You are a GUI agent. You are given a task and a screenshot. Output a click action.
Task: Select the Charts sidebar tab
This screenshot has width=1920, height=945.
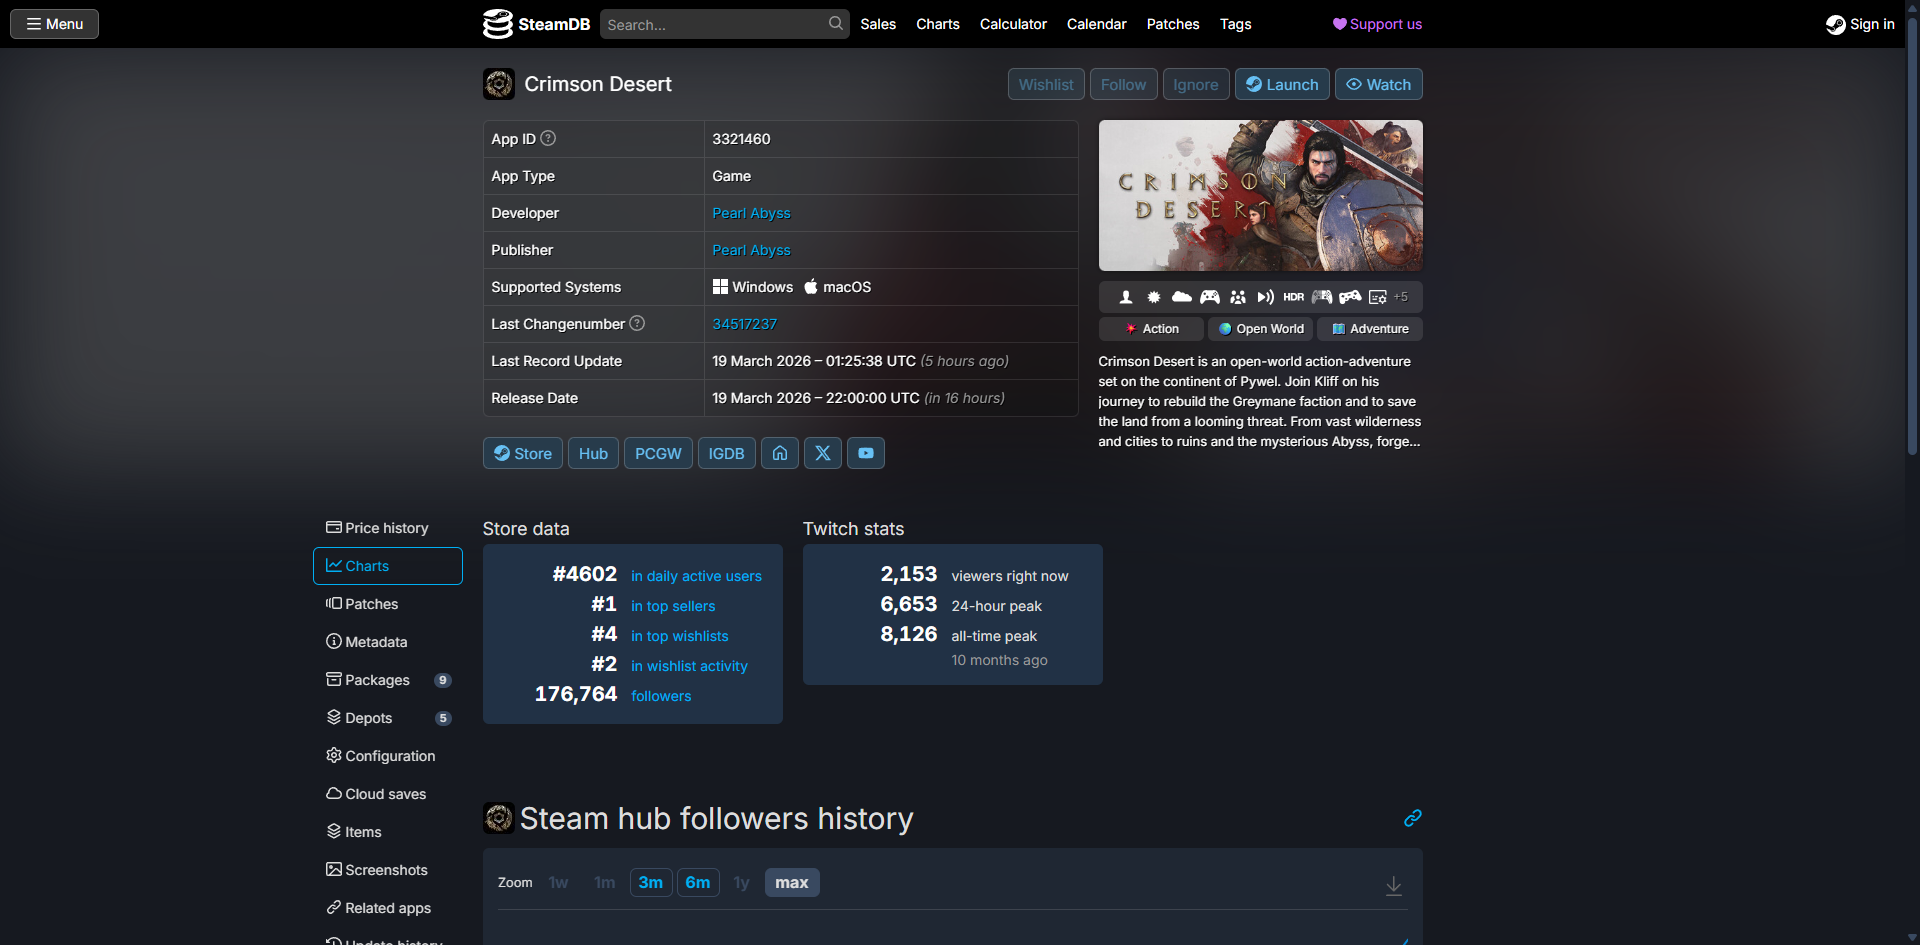(388, 566)
